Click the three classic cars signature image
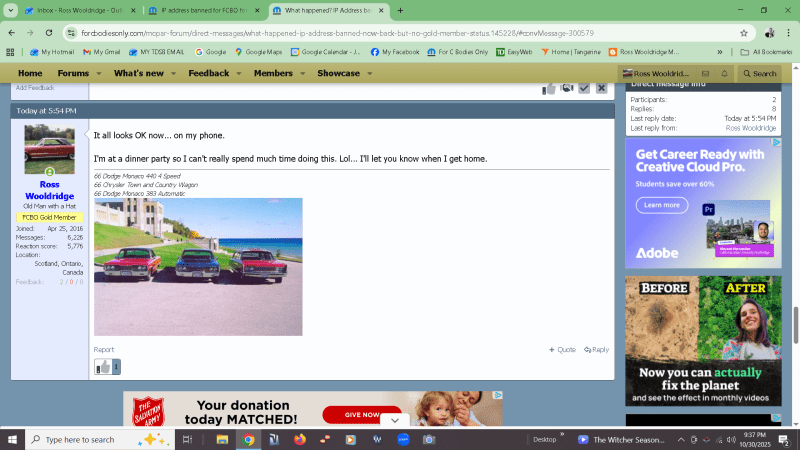 (198, 266)
